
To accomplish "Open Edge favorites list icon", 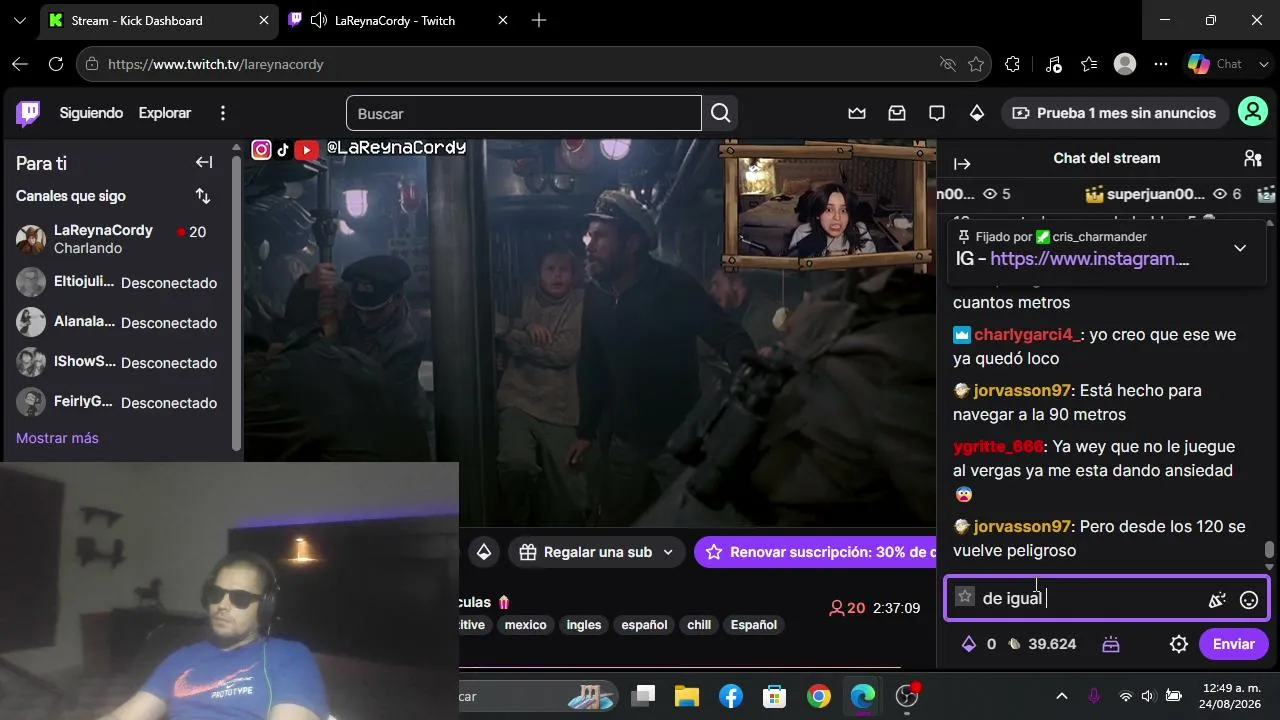I will pos(1089,64).
